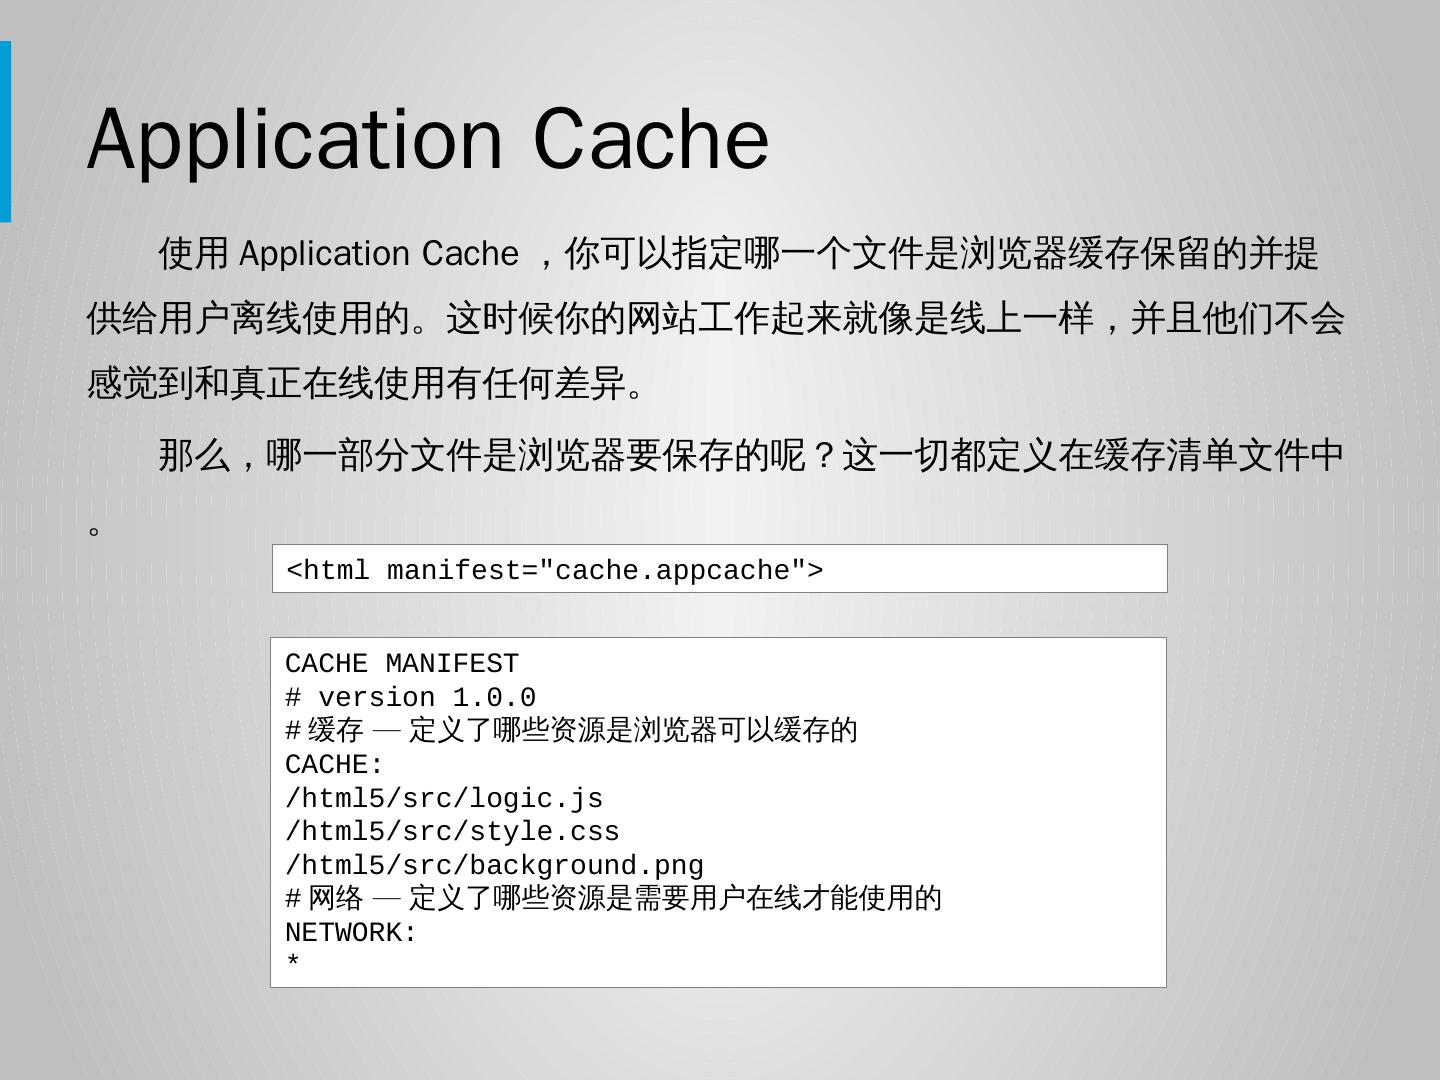Screen dimensions: 1440x1080
Task: Click the 'CACHE:' section header line
Action: (335, 765)
